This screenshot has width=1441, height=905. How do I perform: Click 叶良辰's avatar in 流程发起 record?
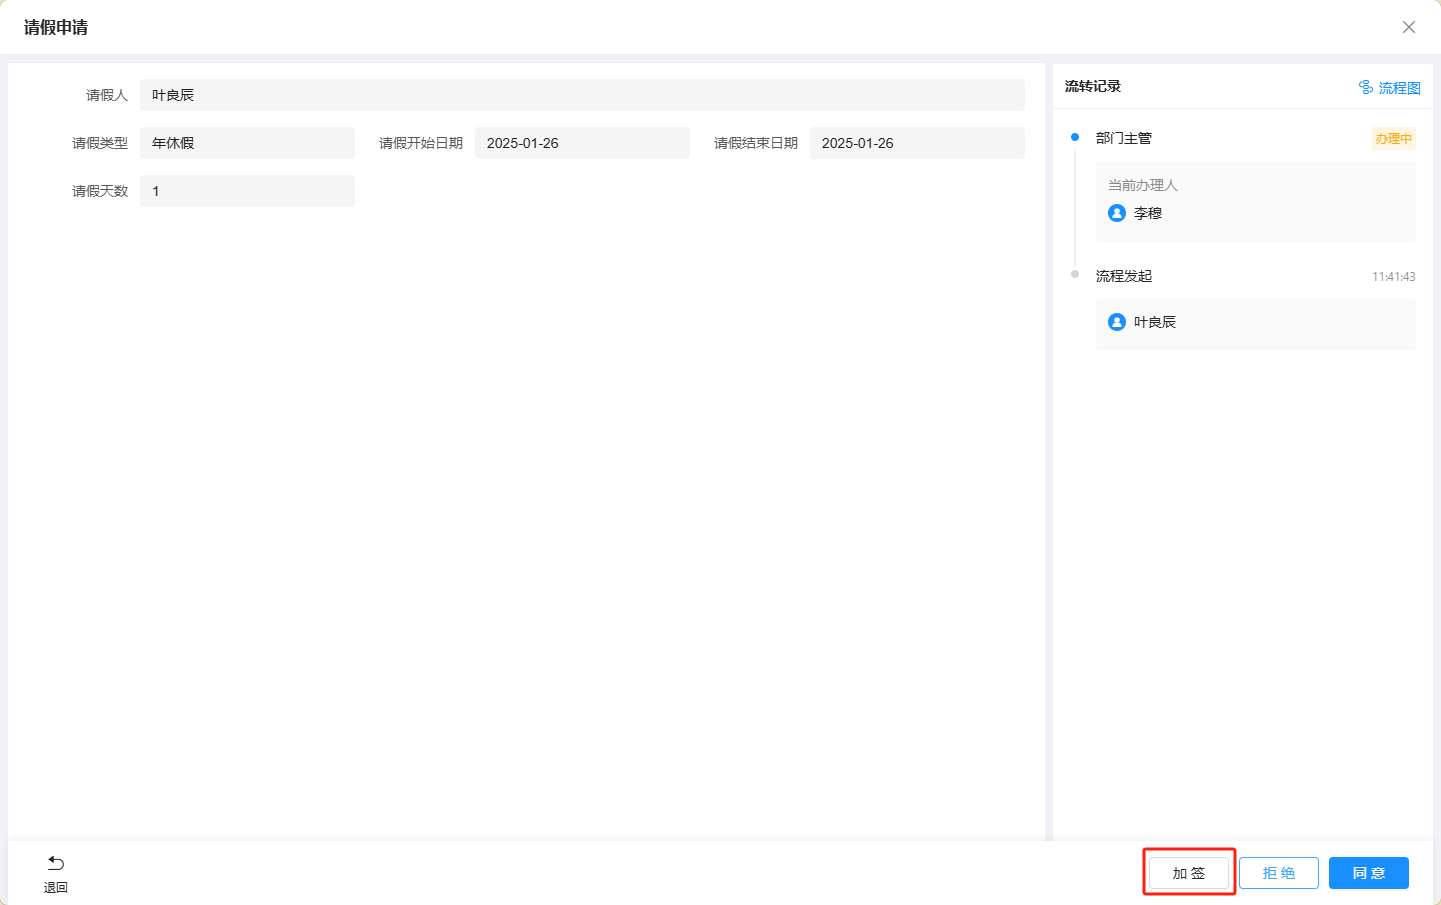tap(1117, 322)
